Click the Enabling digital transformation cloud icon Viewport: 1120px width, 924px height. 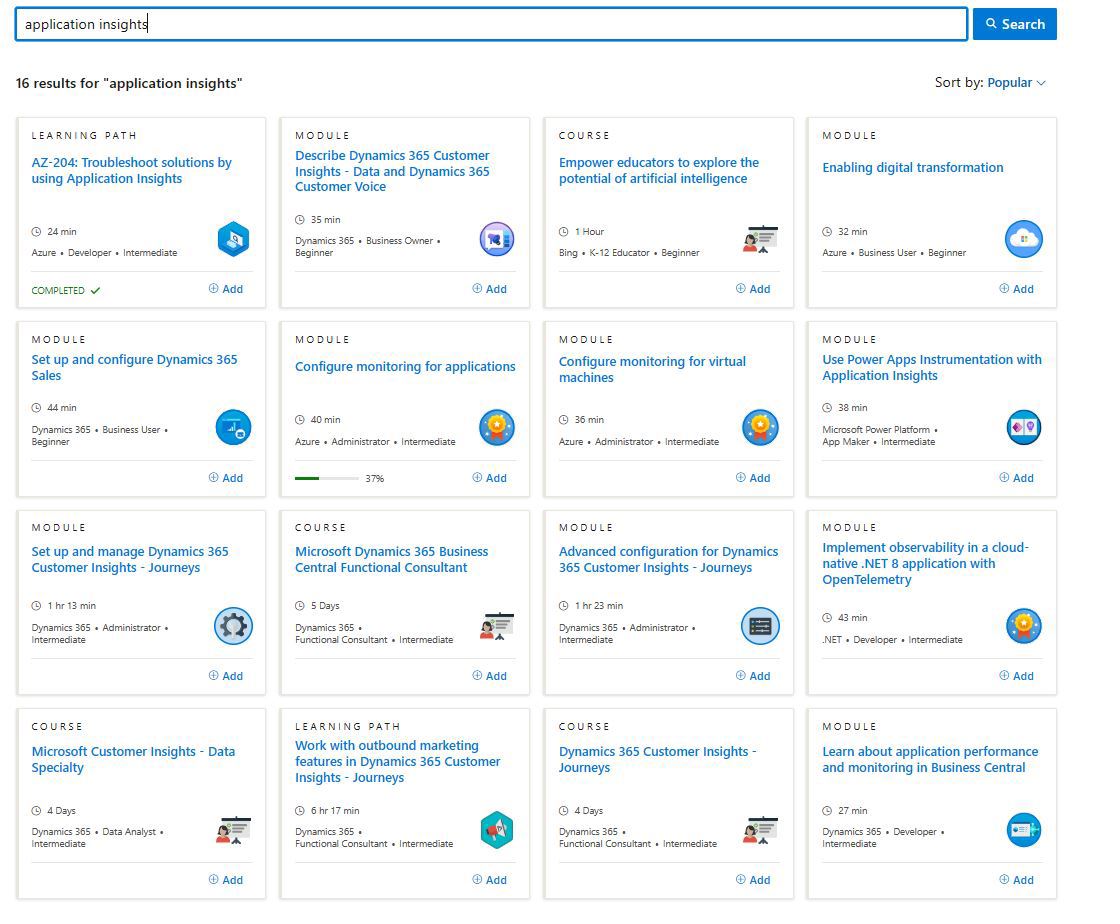point(1024,239)
